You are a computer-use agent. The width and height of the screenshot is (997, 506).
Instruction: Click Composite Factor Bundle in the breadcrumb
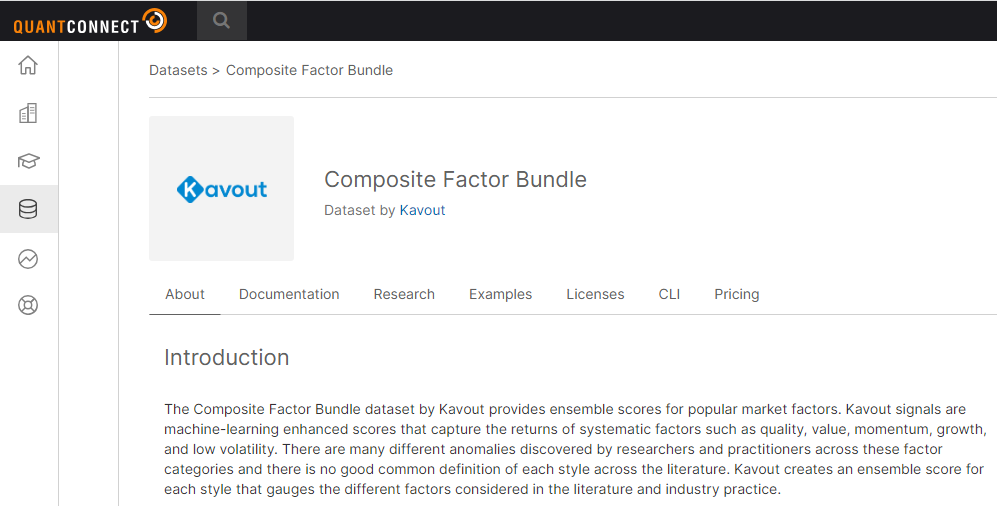(x=309, y=71)
